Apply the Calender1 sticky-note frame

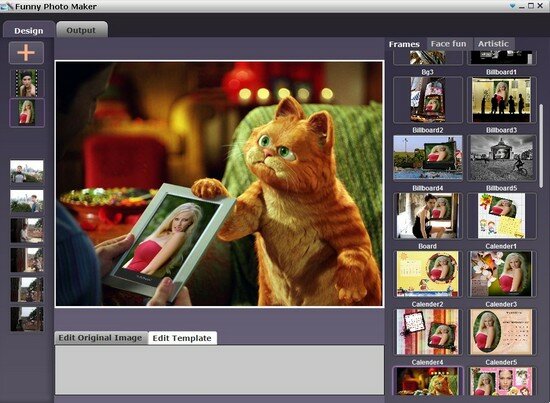502,216
